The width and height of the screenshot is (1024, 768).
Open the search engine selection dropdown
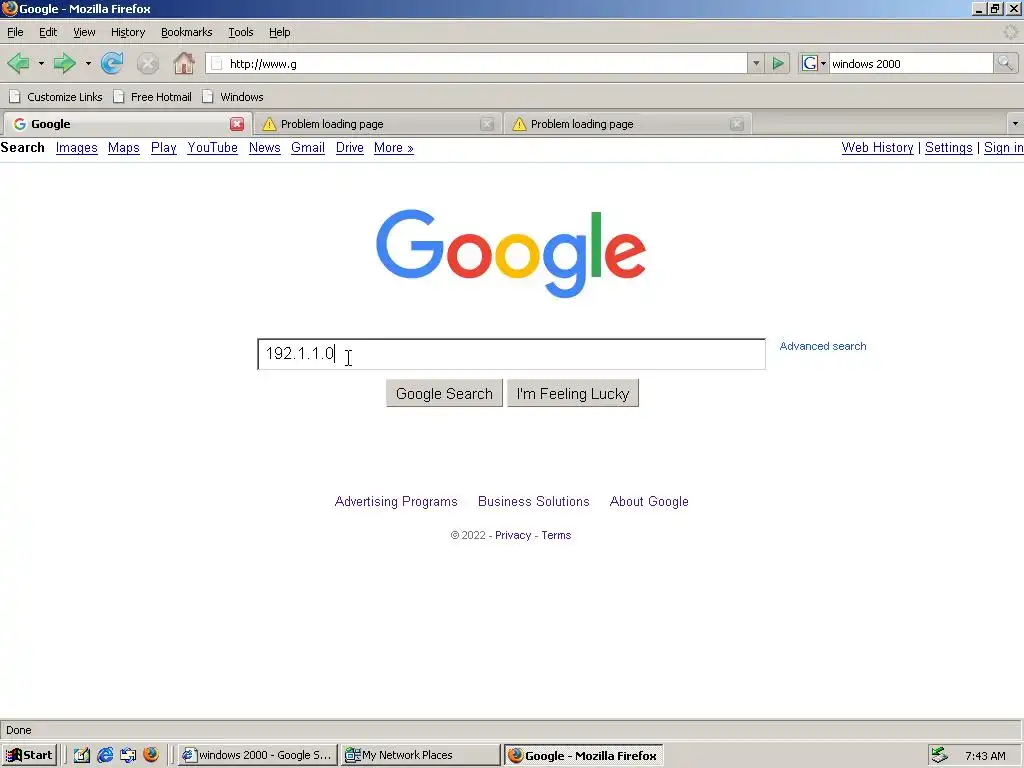(824, 63)
